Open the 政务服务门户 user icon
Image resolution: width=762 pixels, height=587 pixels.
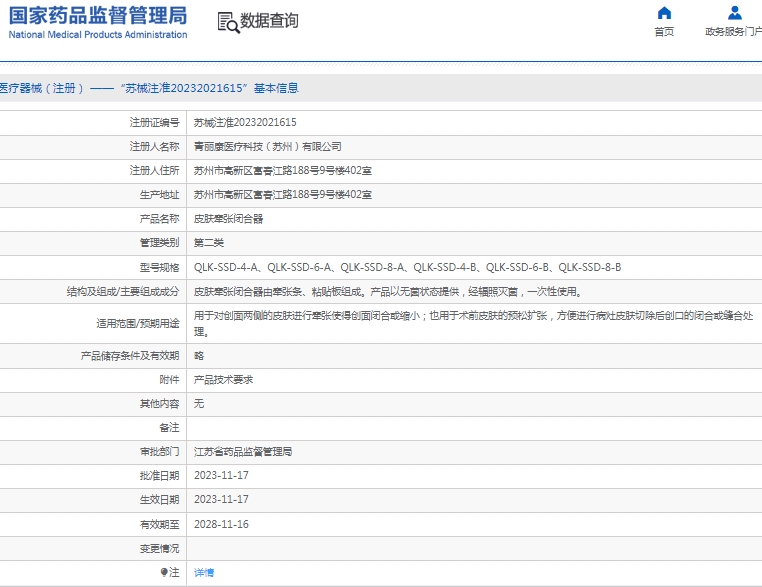(734, 13)
